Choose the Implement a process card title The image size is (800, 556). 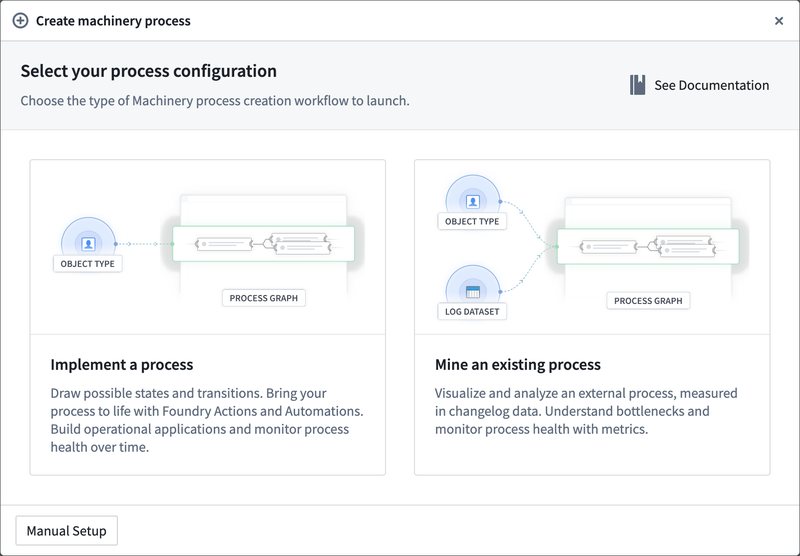pos(122,365)
